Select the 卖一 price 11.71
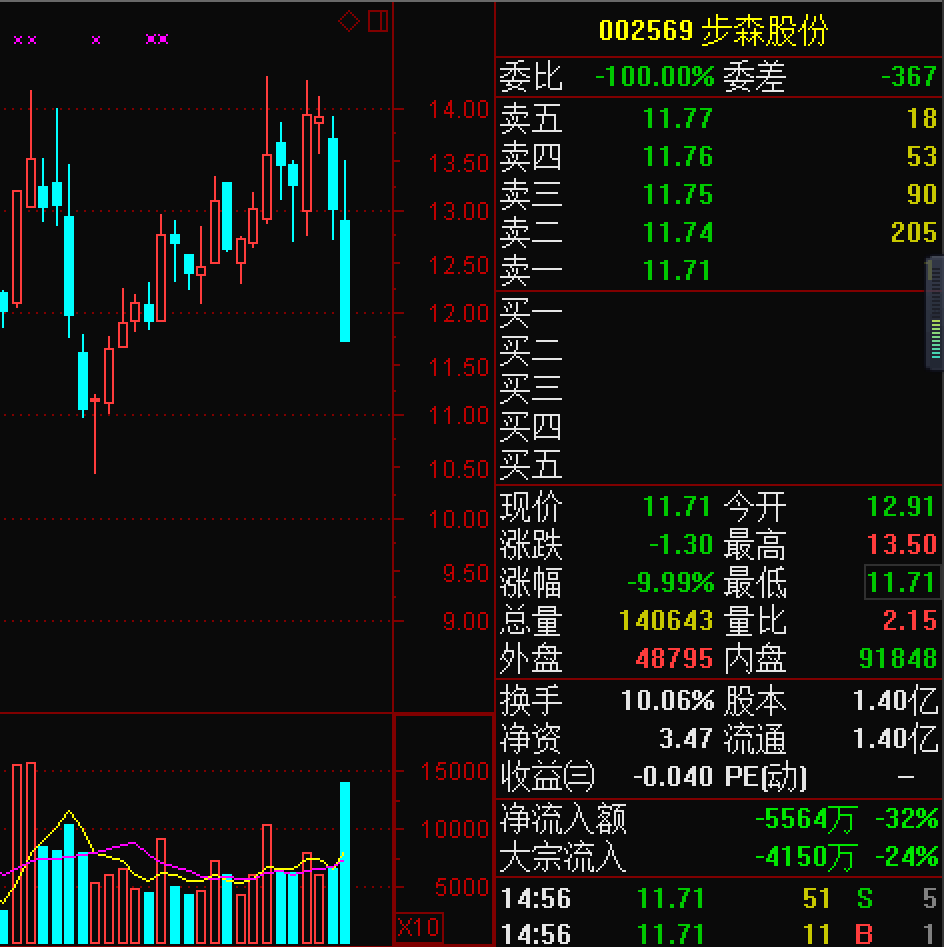The image size is (944, 947). coord(676,271)
